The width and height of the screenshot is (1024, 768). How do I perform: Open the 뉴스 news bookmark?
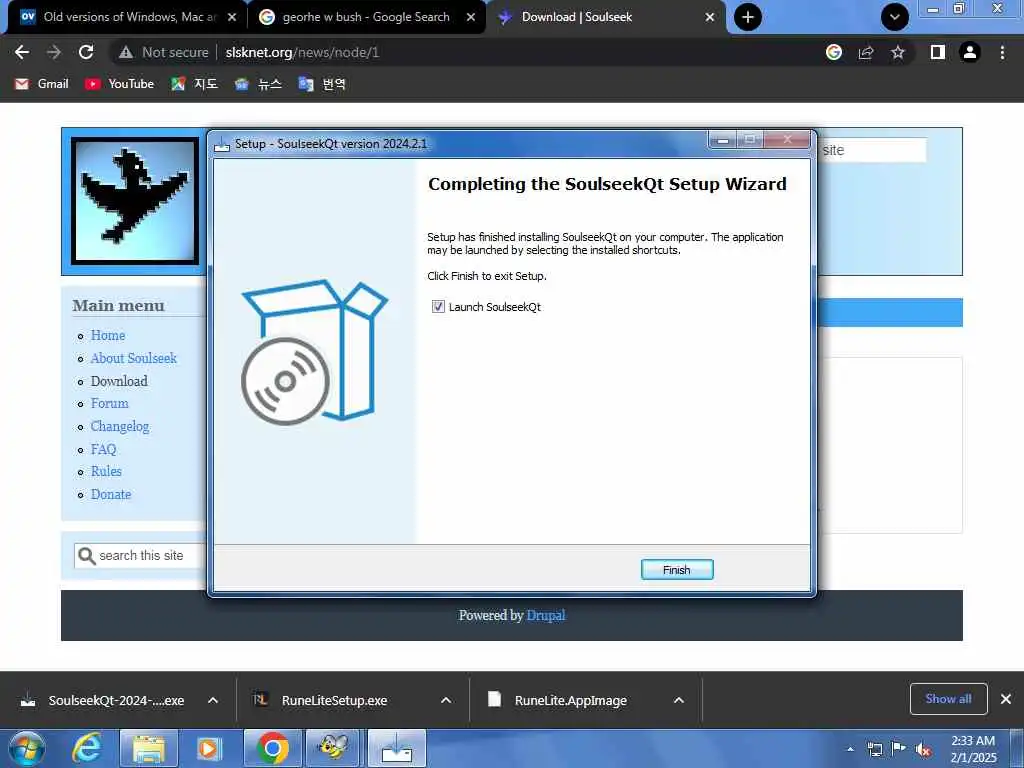click(259, 84)
